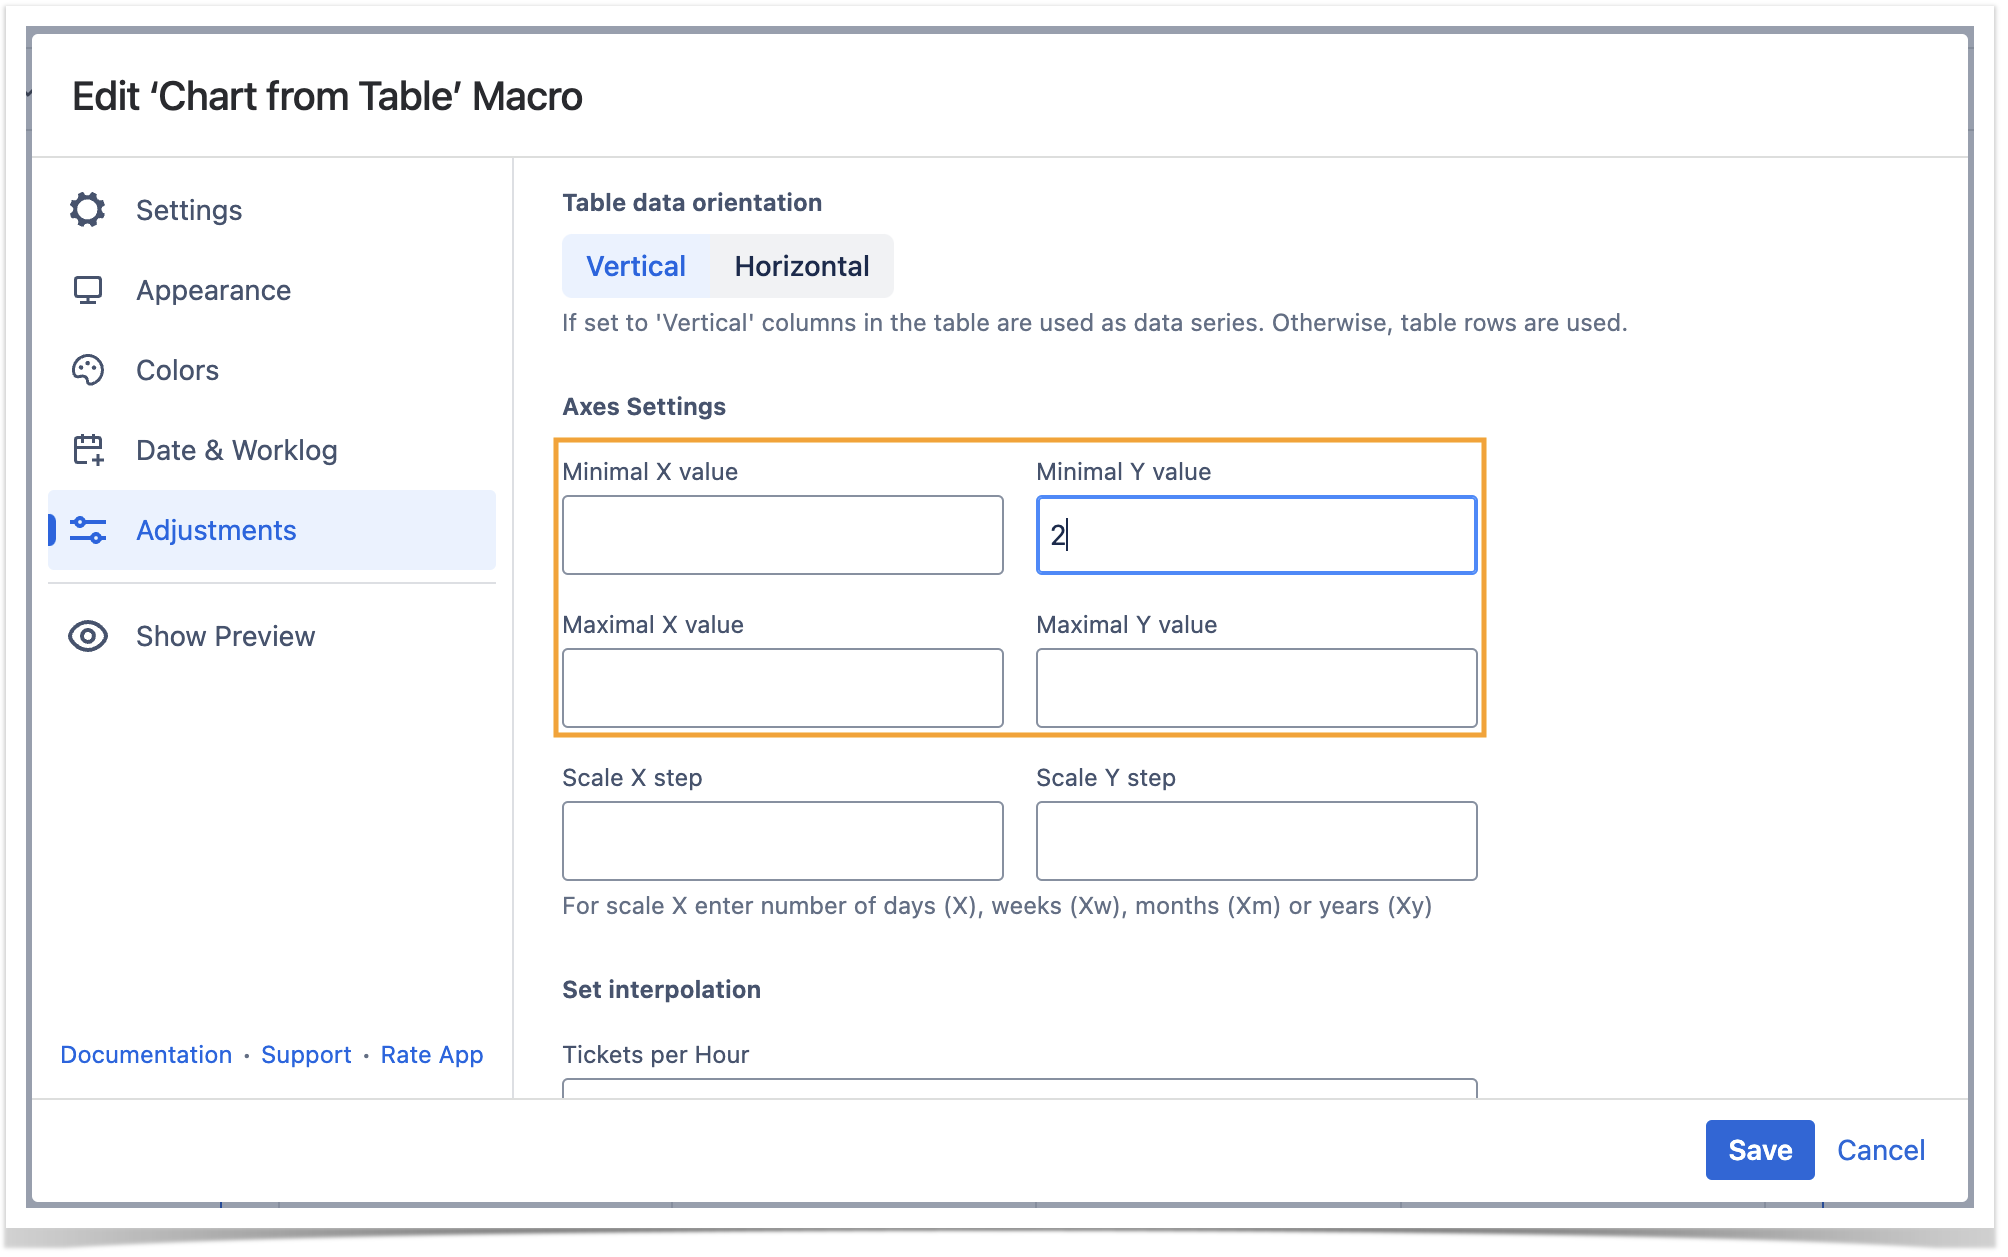Open the Date & Worklog section
This screenshot has width=2008, height=1257.
pos(236,450)
